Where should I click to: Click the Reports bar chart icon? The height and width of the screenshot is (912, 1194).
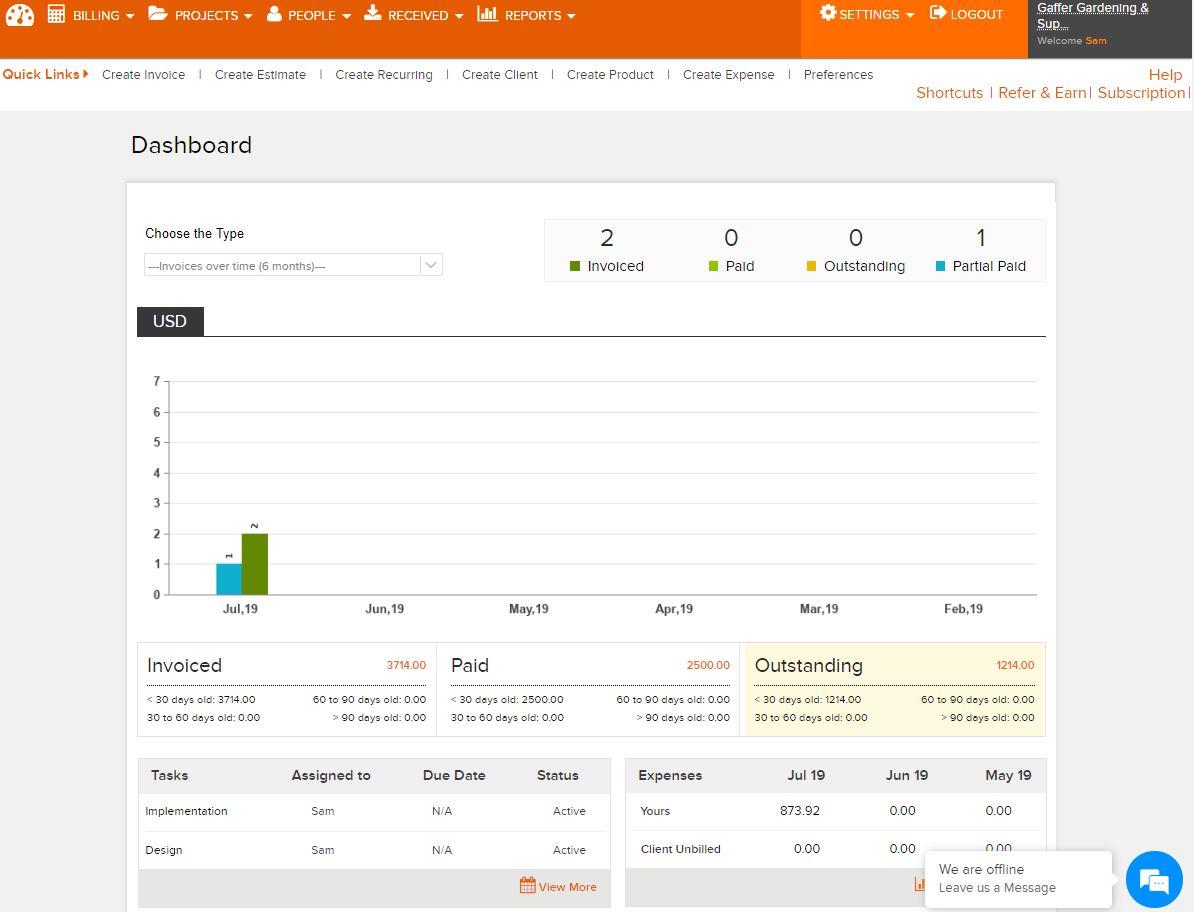[x=487, y=14]
